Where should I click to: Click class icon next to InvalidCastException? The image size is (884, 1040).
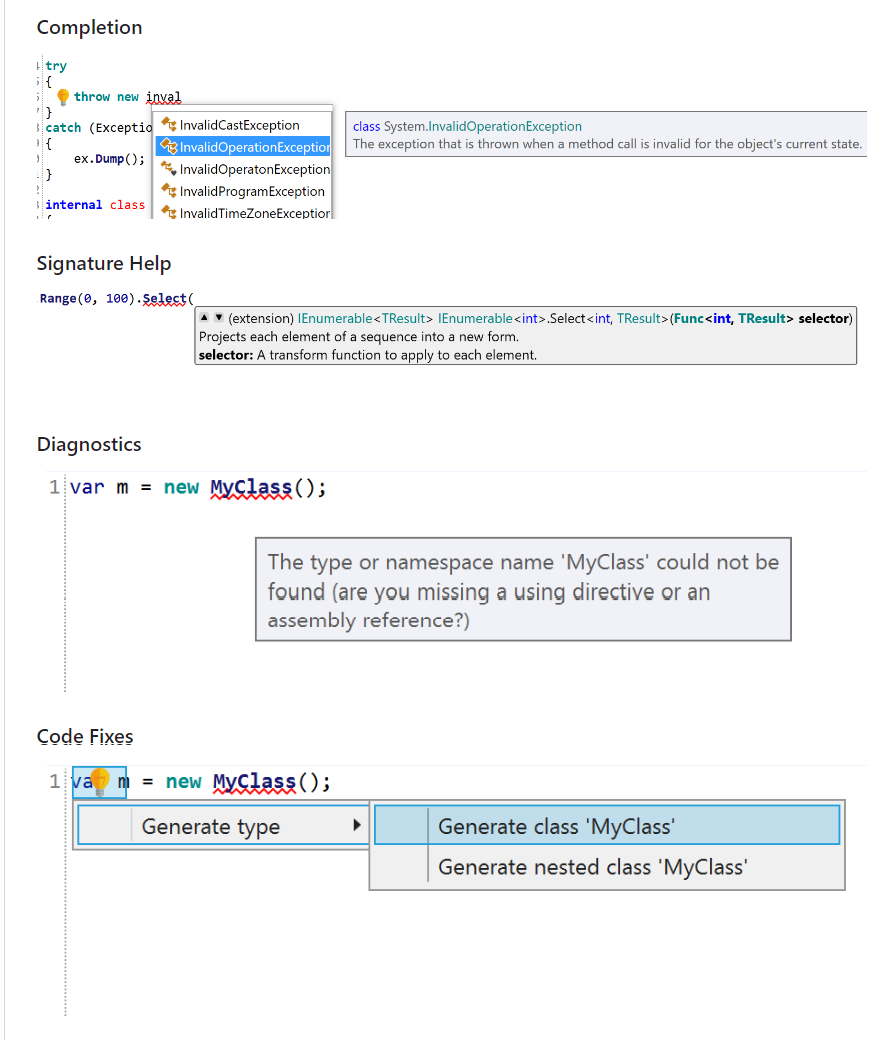169,125
